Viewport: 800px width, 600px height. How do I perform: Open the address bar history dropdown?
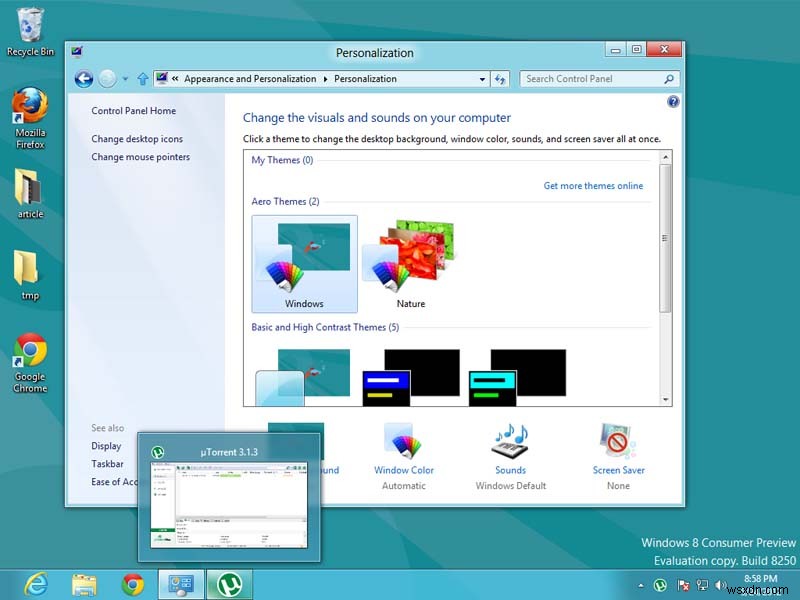pos(482,78)
